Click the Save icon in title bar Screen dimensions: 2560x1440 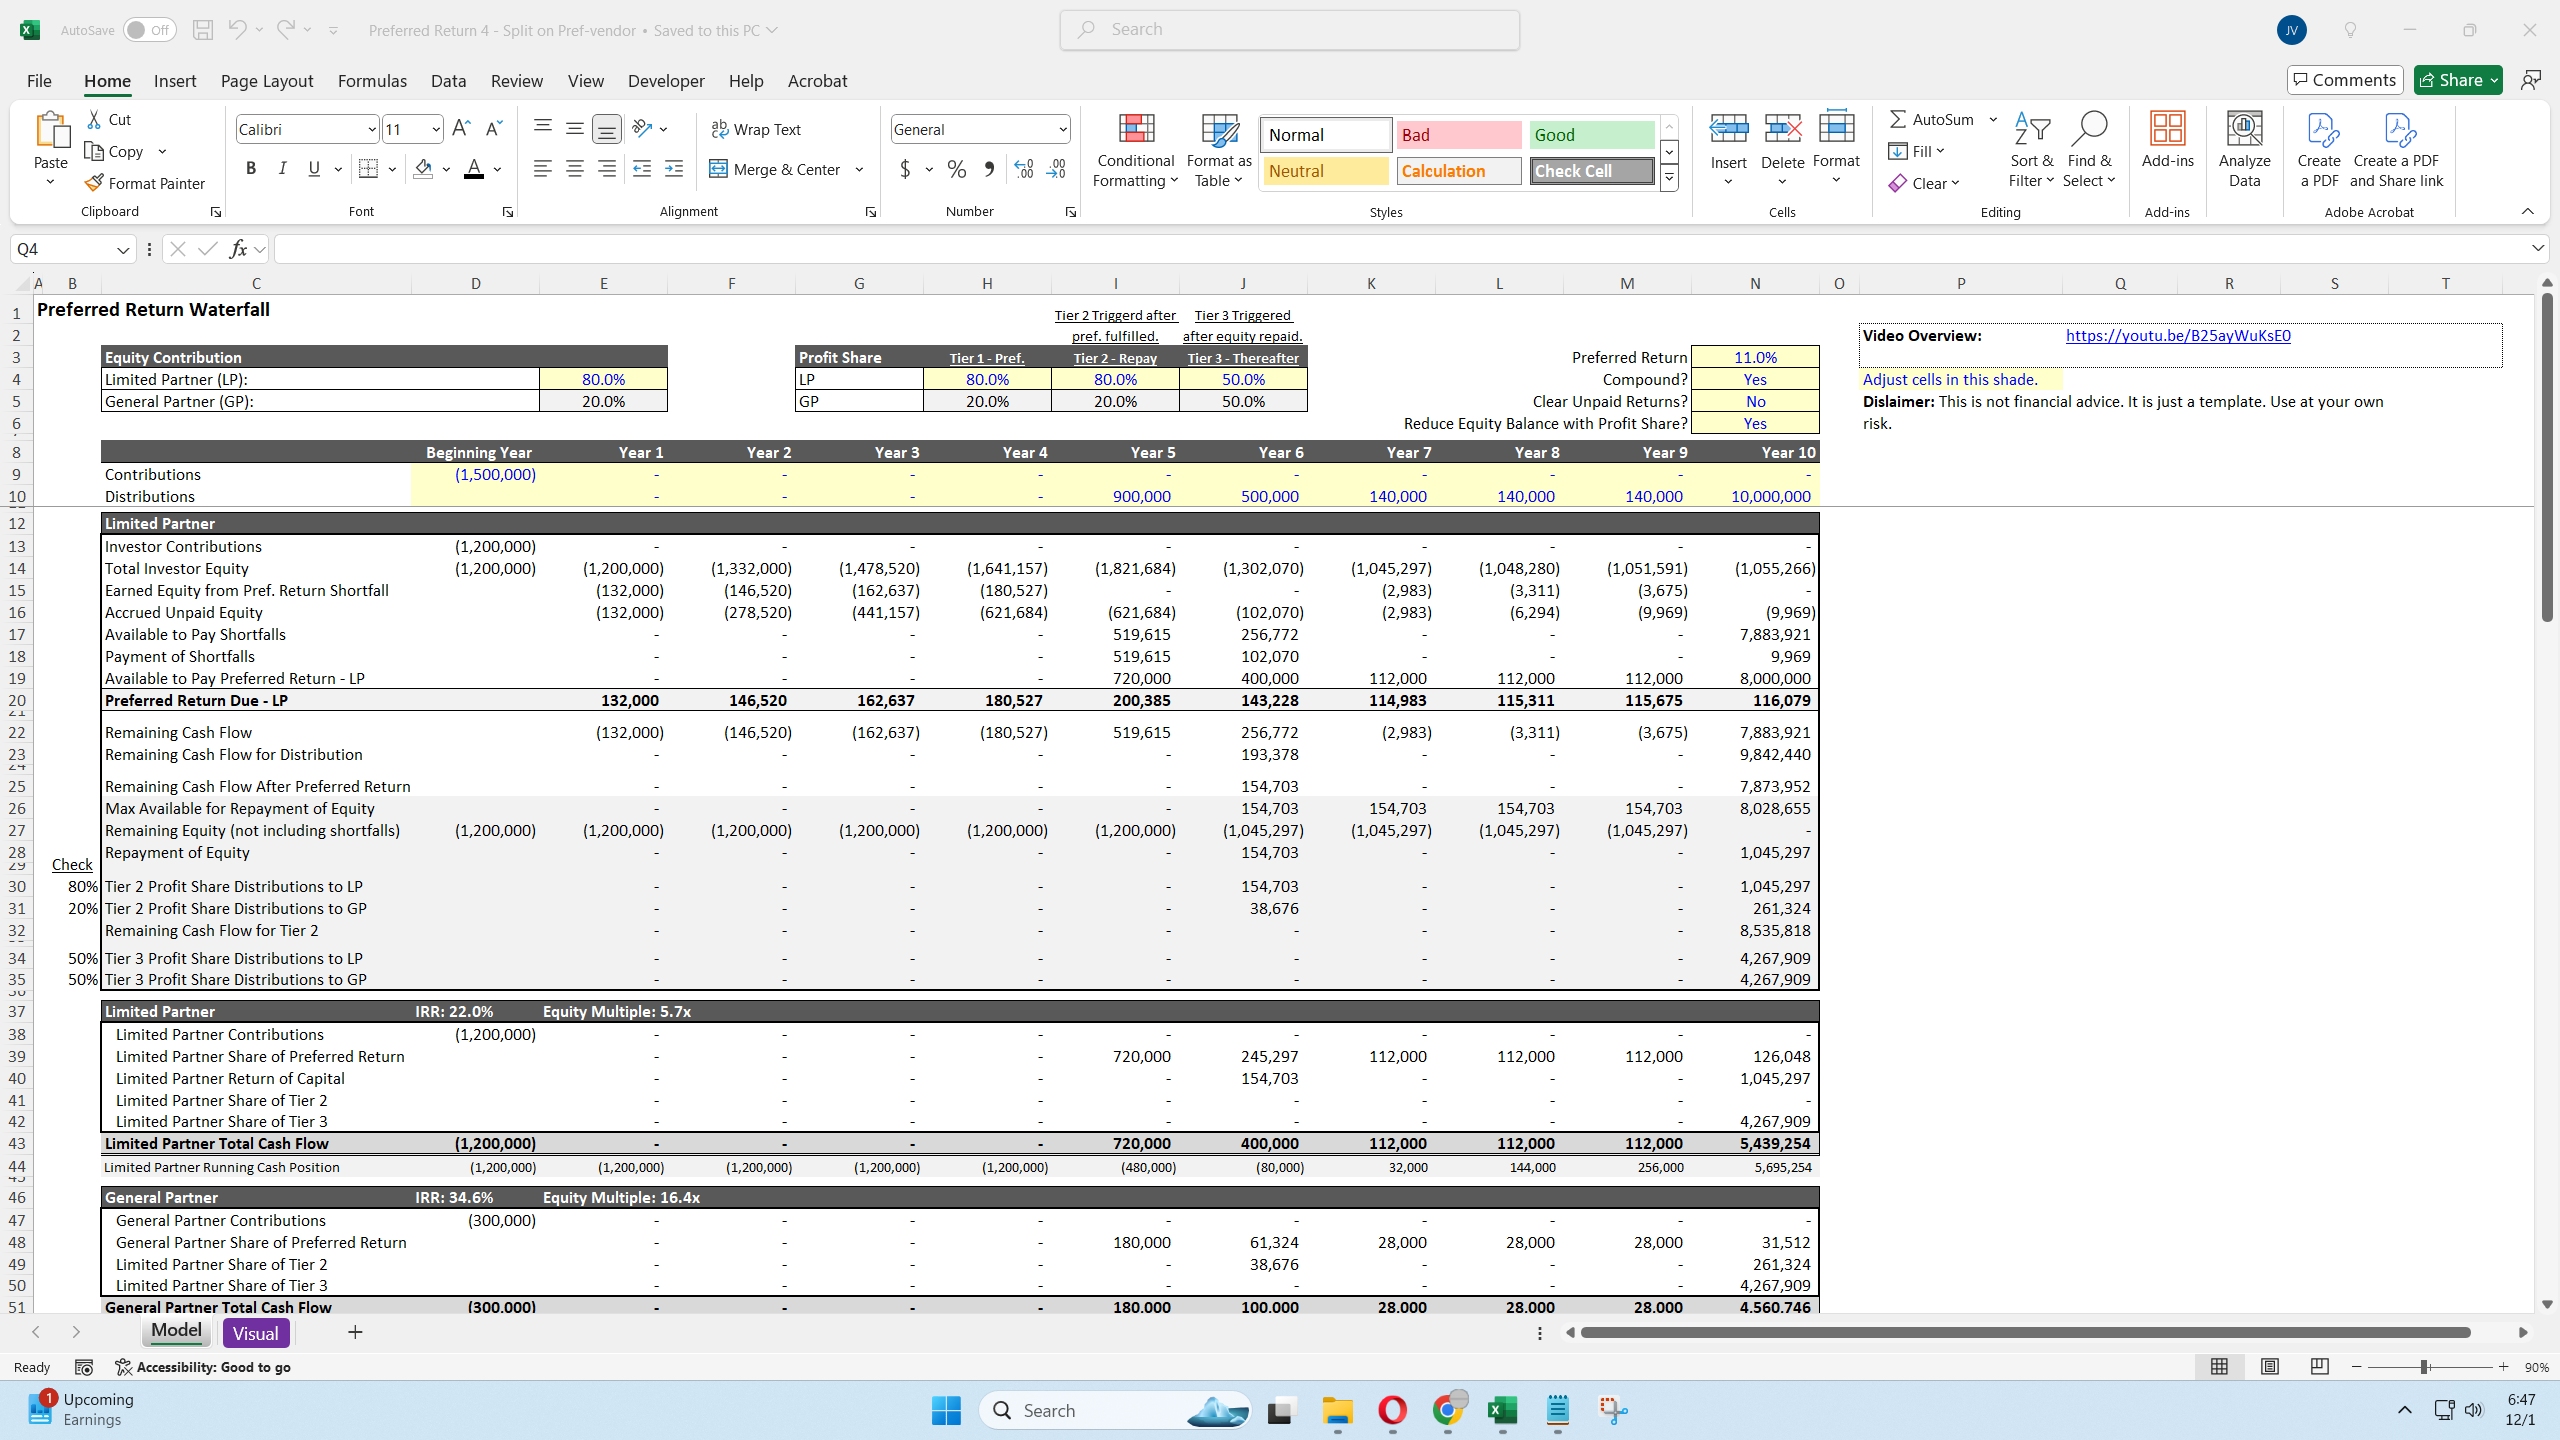point(203,30)
